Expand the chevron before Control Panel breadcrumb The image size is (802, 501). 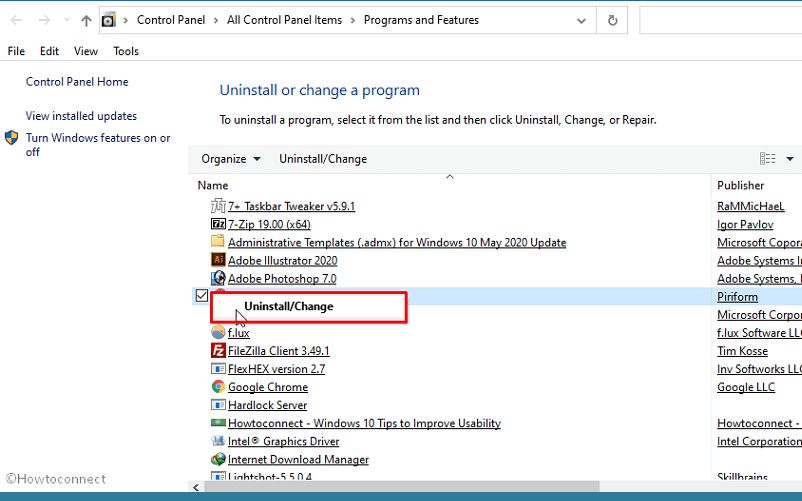click(x=126, y=20)
